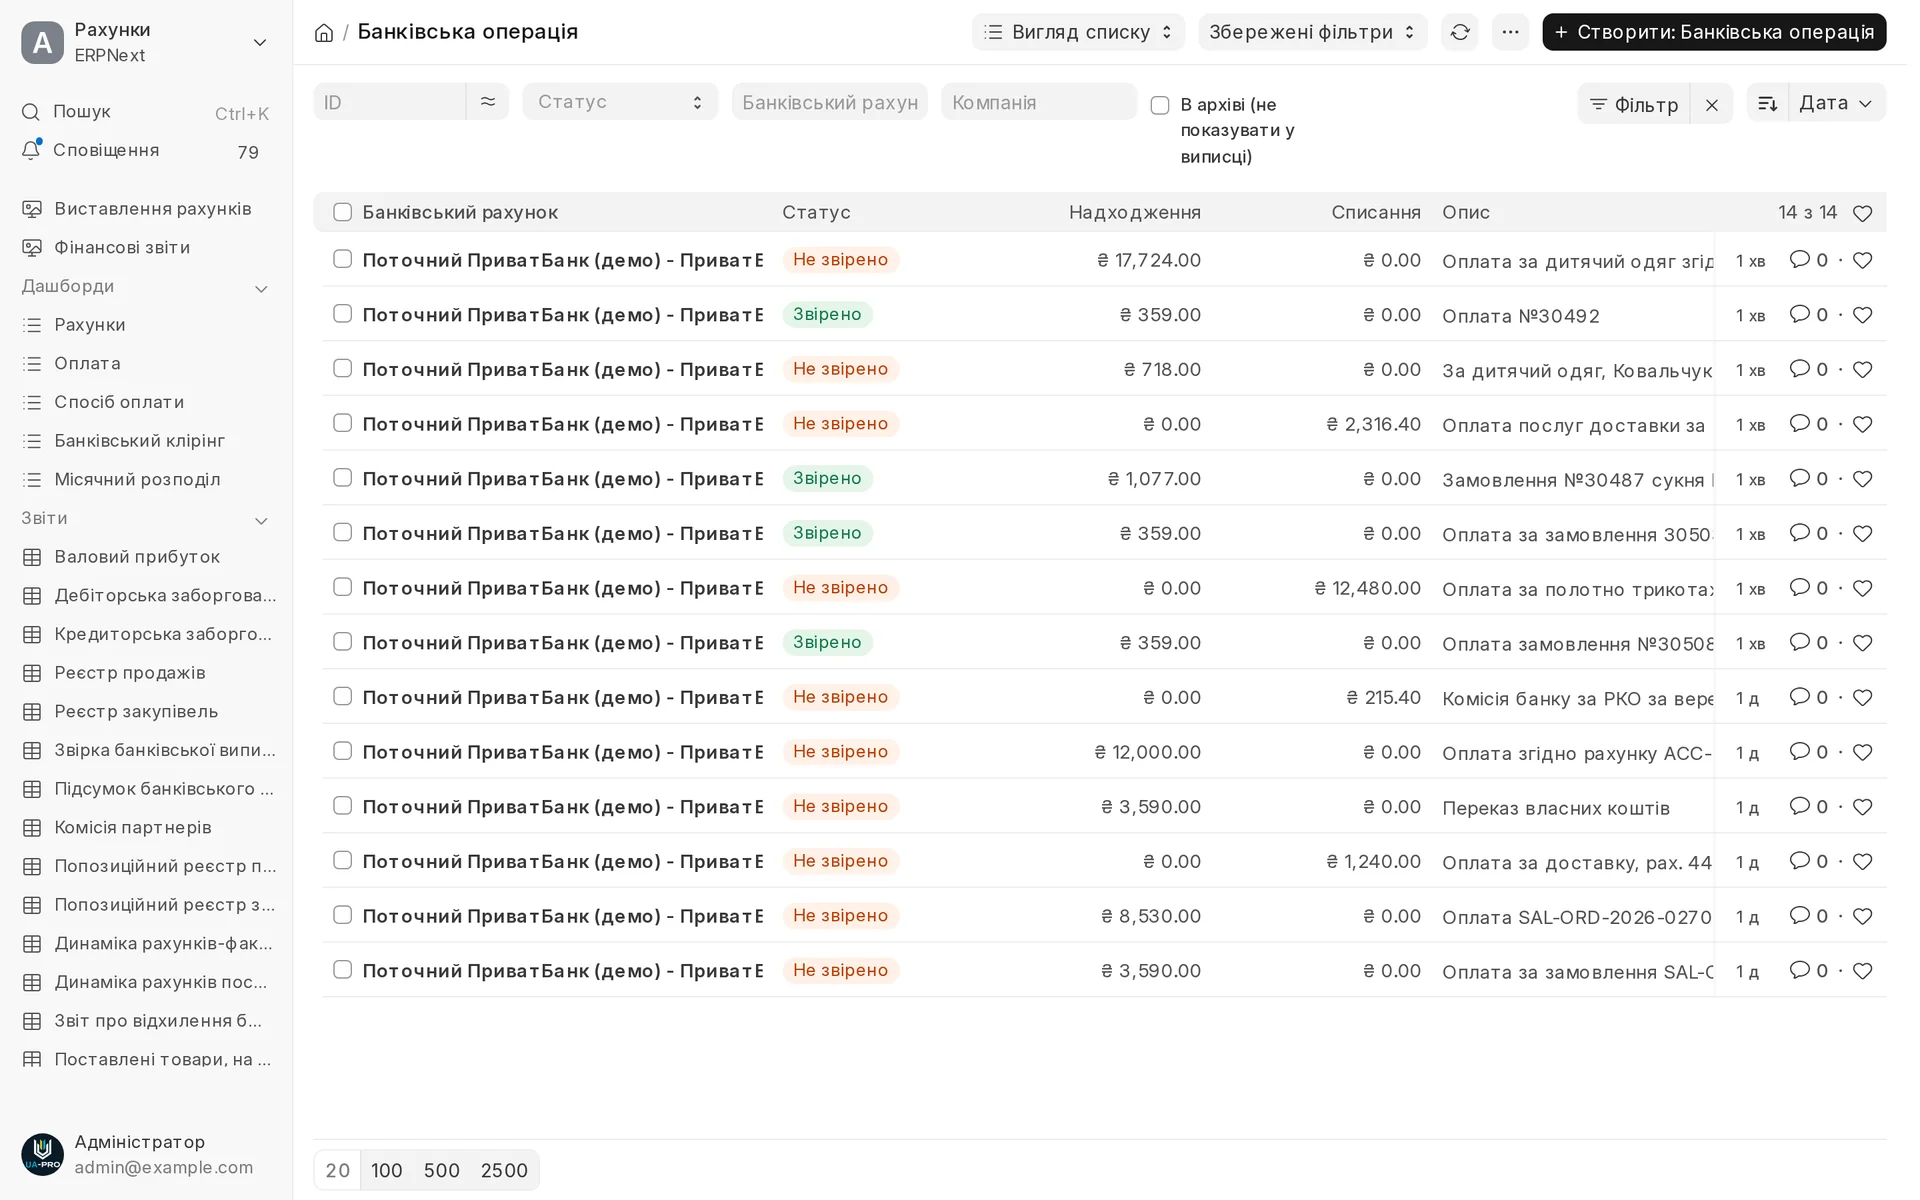
Task: Check the row with ₴ 17,724.00 income
Action: [x=342, y=259]
